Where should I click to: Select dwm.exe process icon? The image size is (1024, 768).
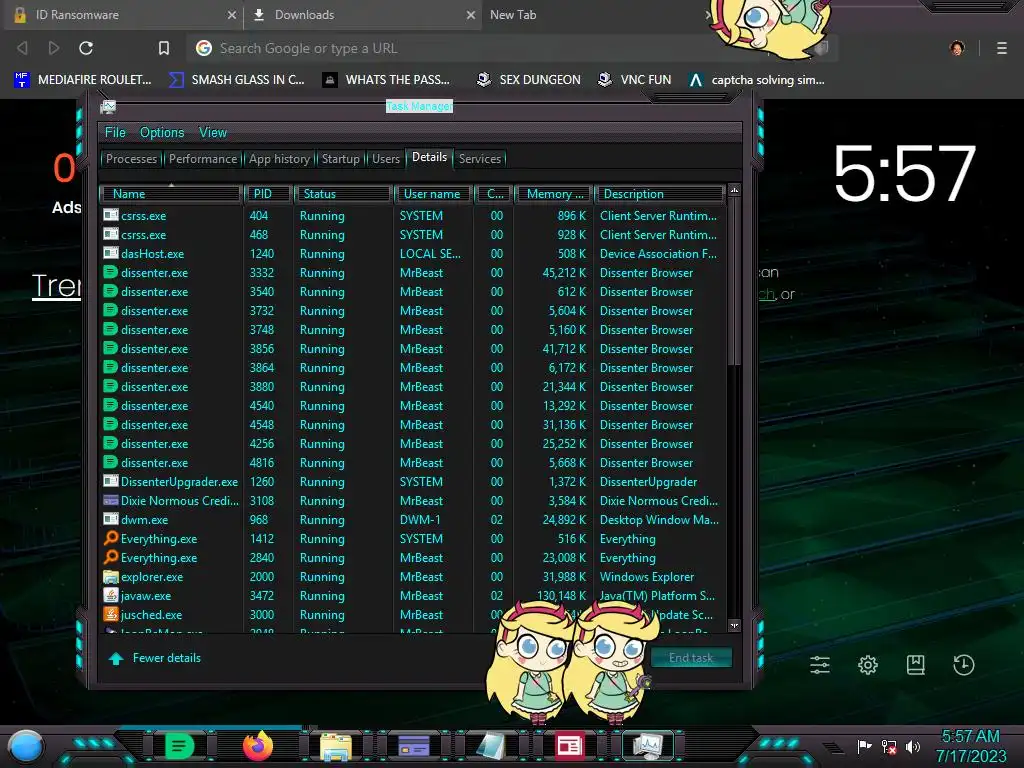pos(110,519)
